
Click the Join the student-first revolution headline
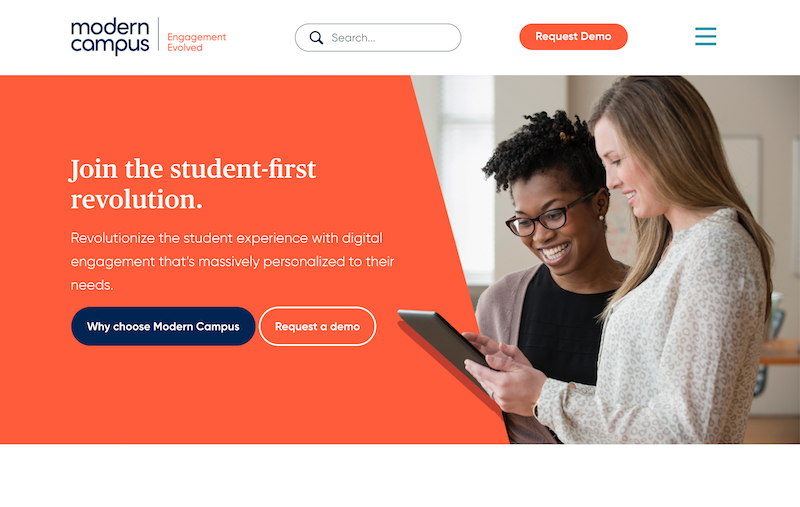click(193, 184)
